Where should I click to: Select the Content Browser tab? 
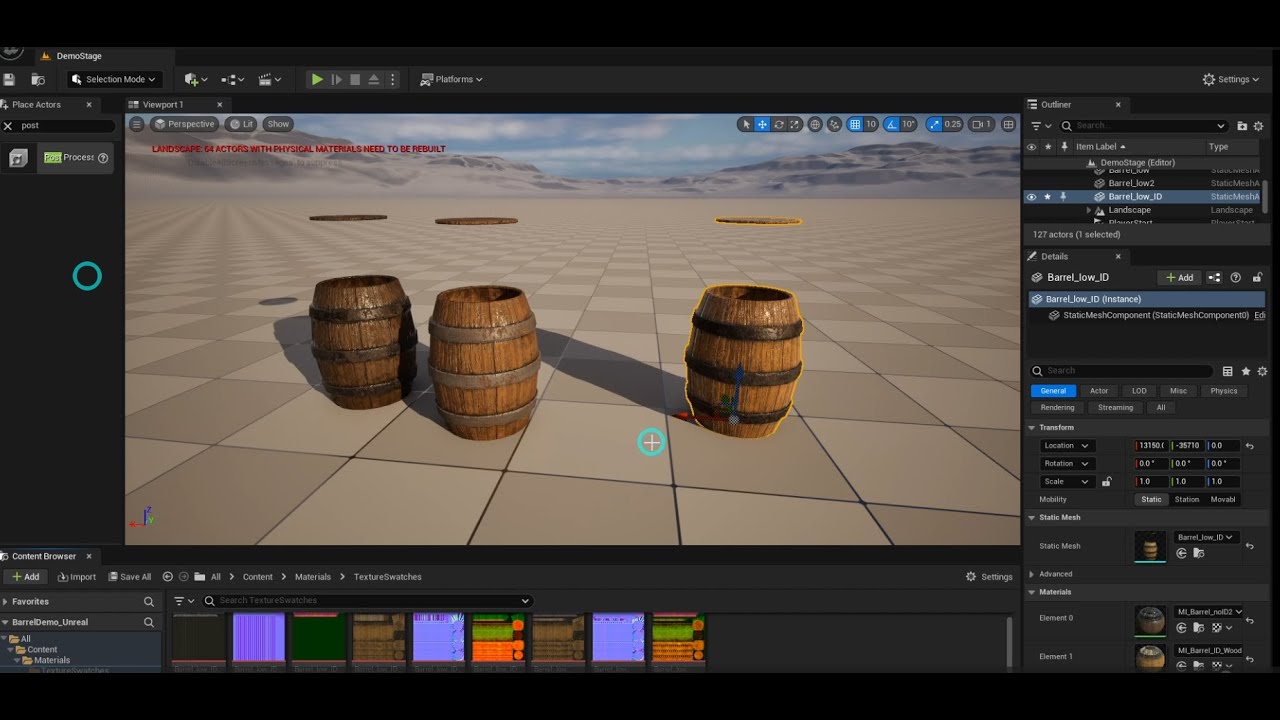(44, 556)
